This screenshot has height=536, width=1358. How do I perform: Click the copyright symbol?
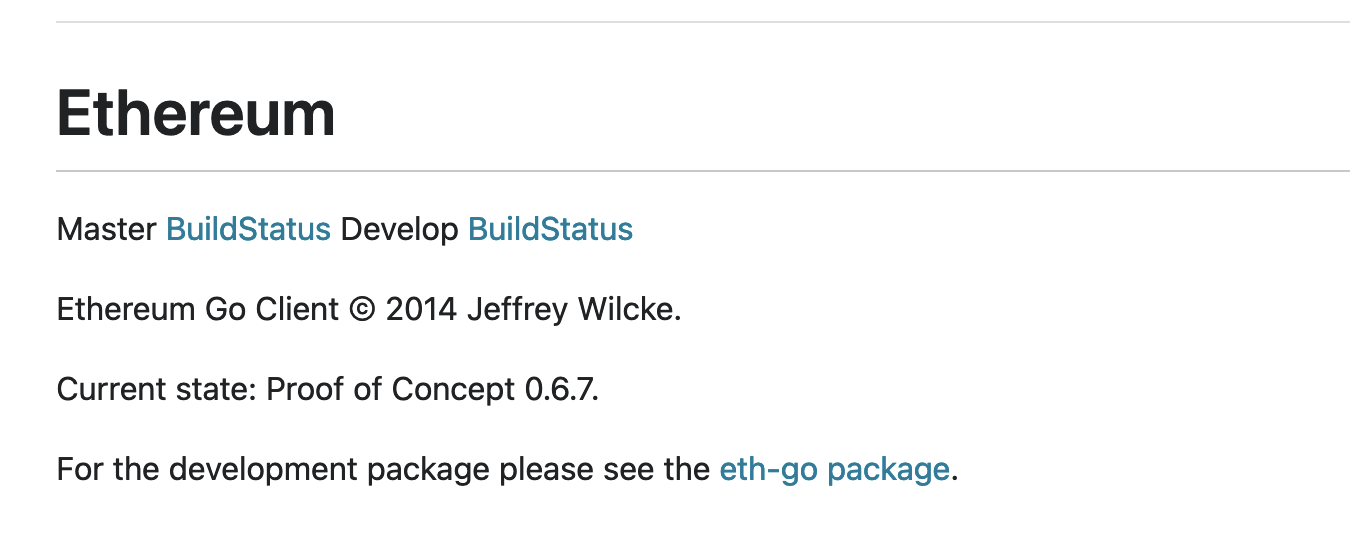362,309
